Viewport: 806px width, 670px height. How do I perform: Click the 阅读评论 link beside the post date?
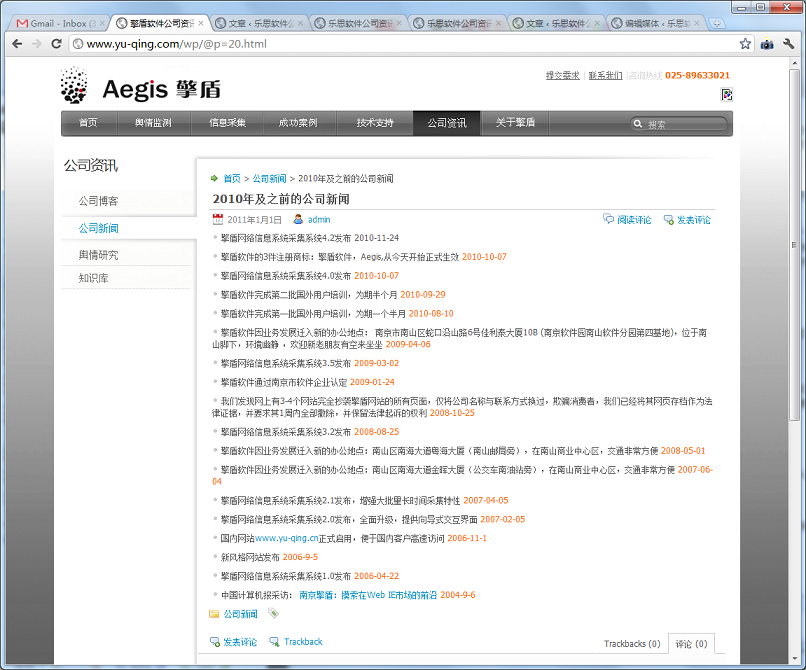click(x=633, y=220)
